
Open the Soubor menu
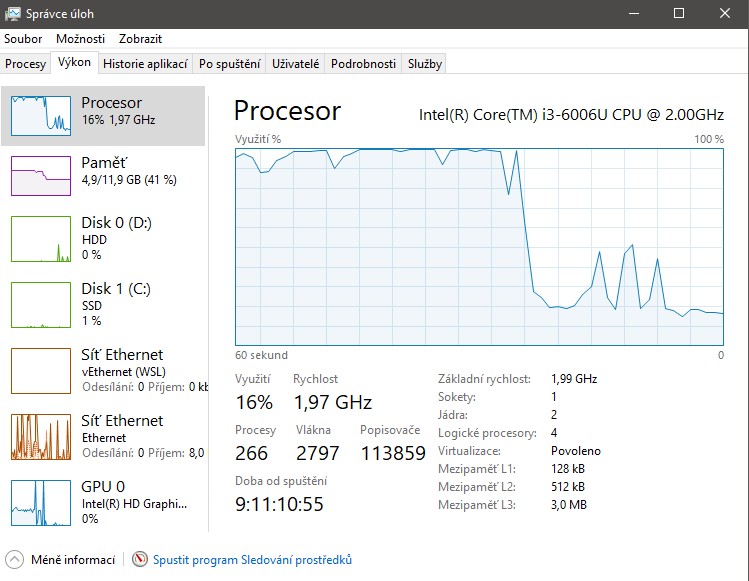pyautogui.click(x=23, y=39)
